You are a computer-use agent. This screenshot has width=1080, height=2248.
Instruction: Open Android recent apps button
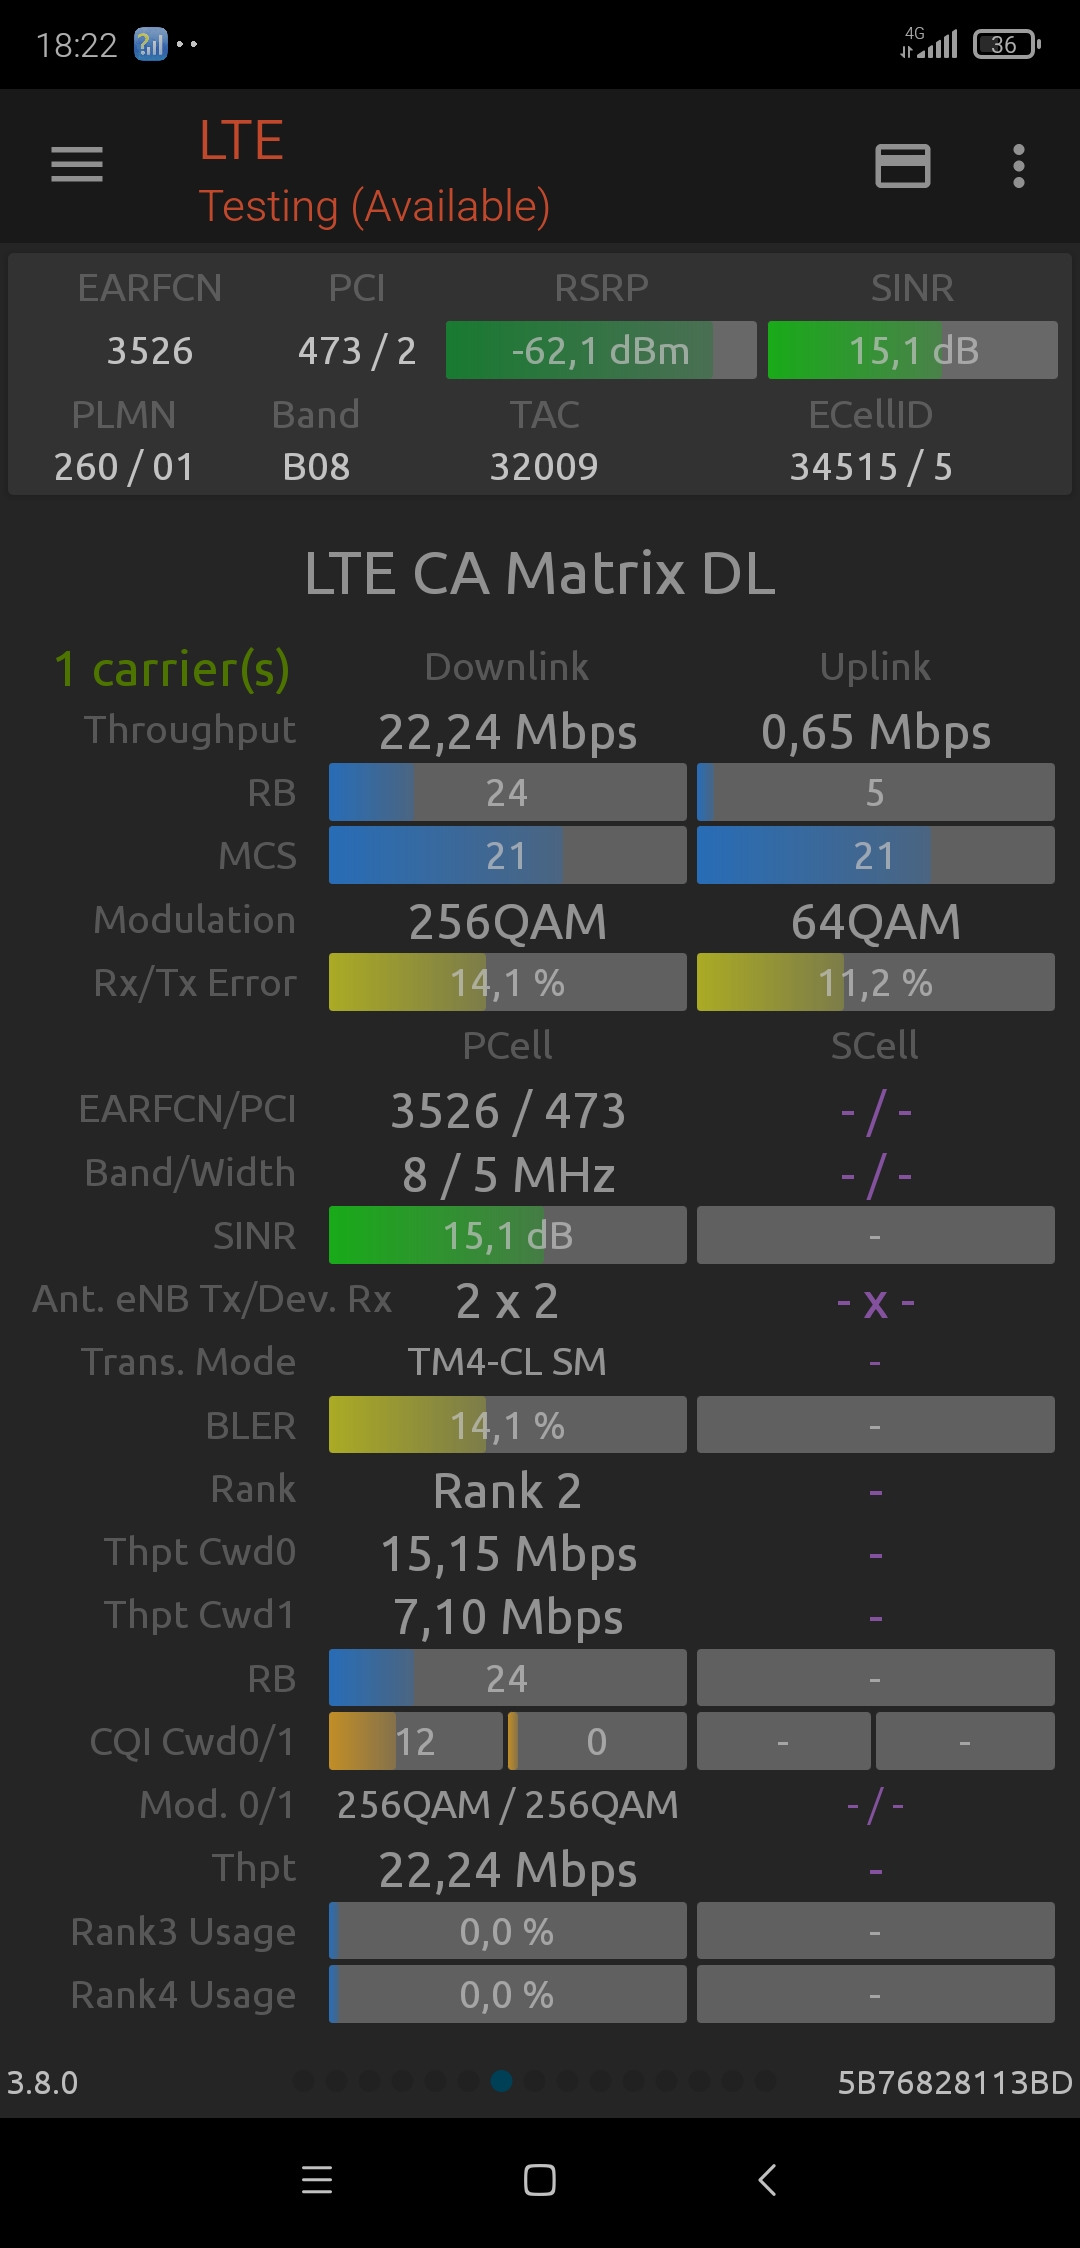[317, 2180]
